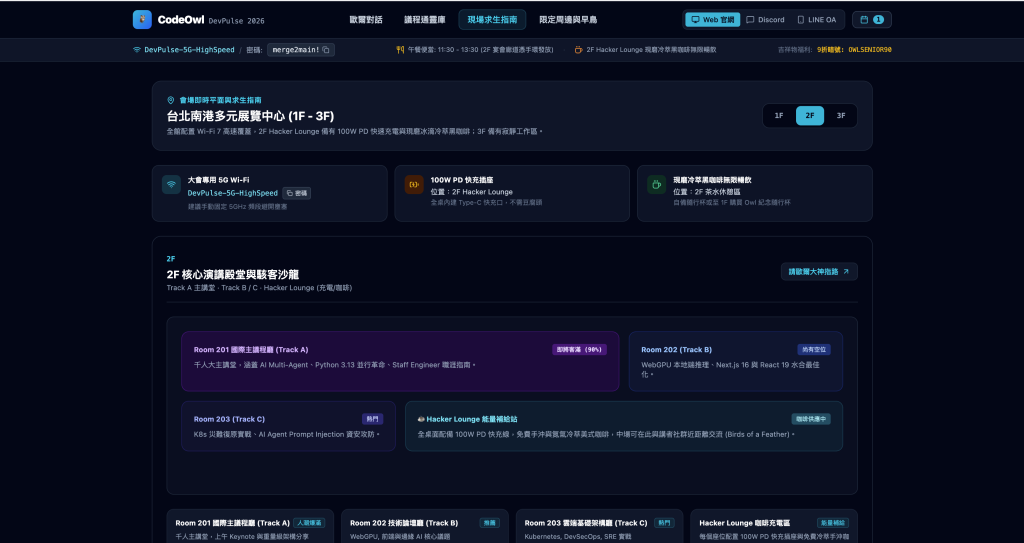Click the map pin icon above venue title
The width and height of the screenshot is (1024, 543).
point(171,100)
